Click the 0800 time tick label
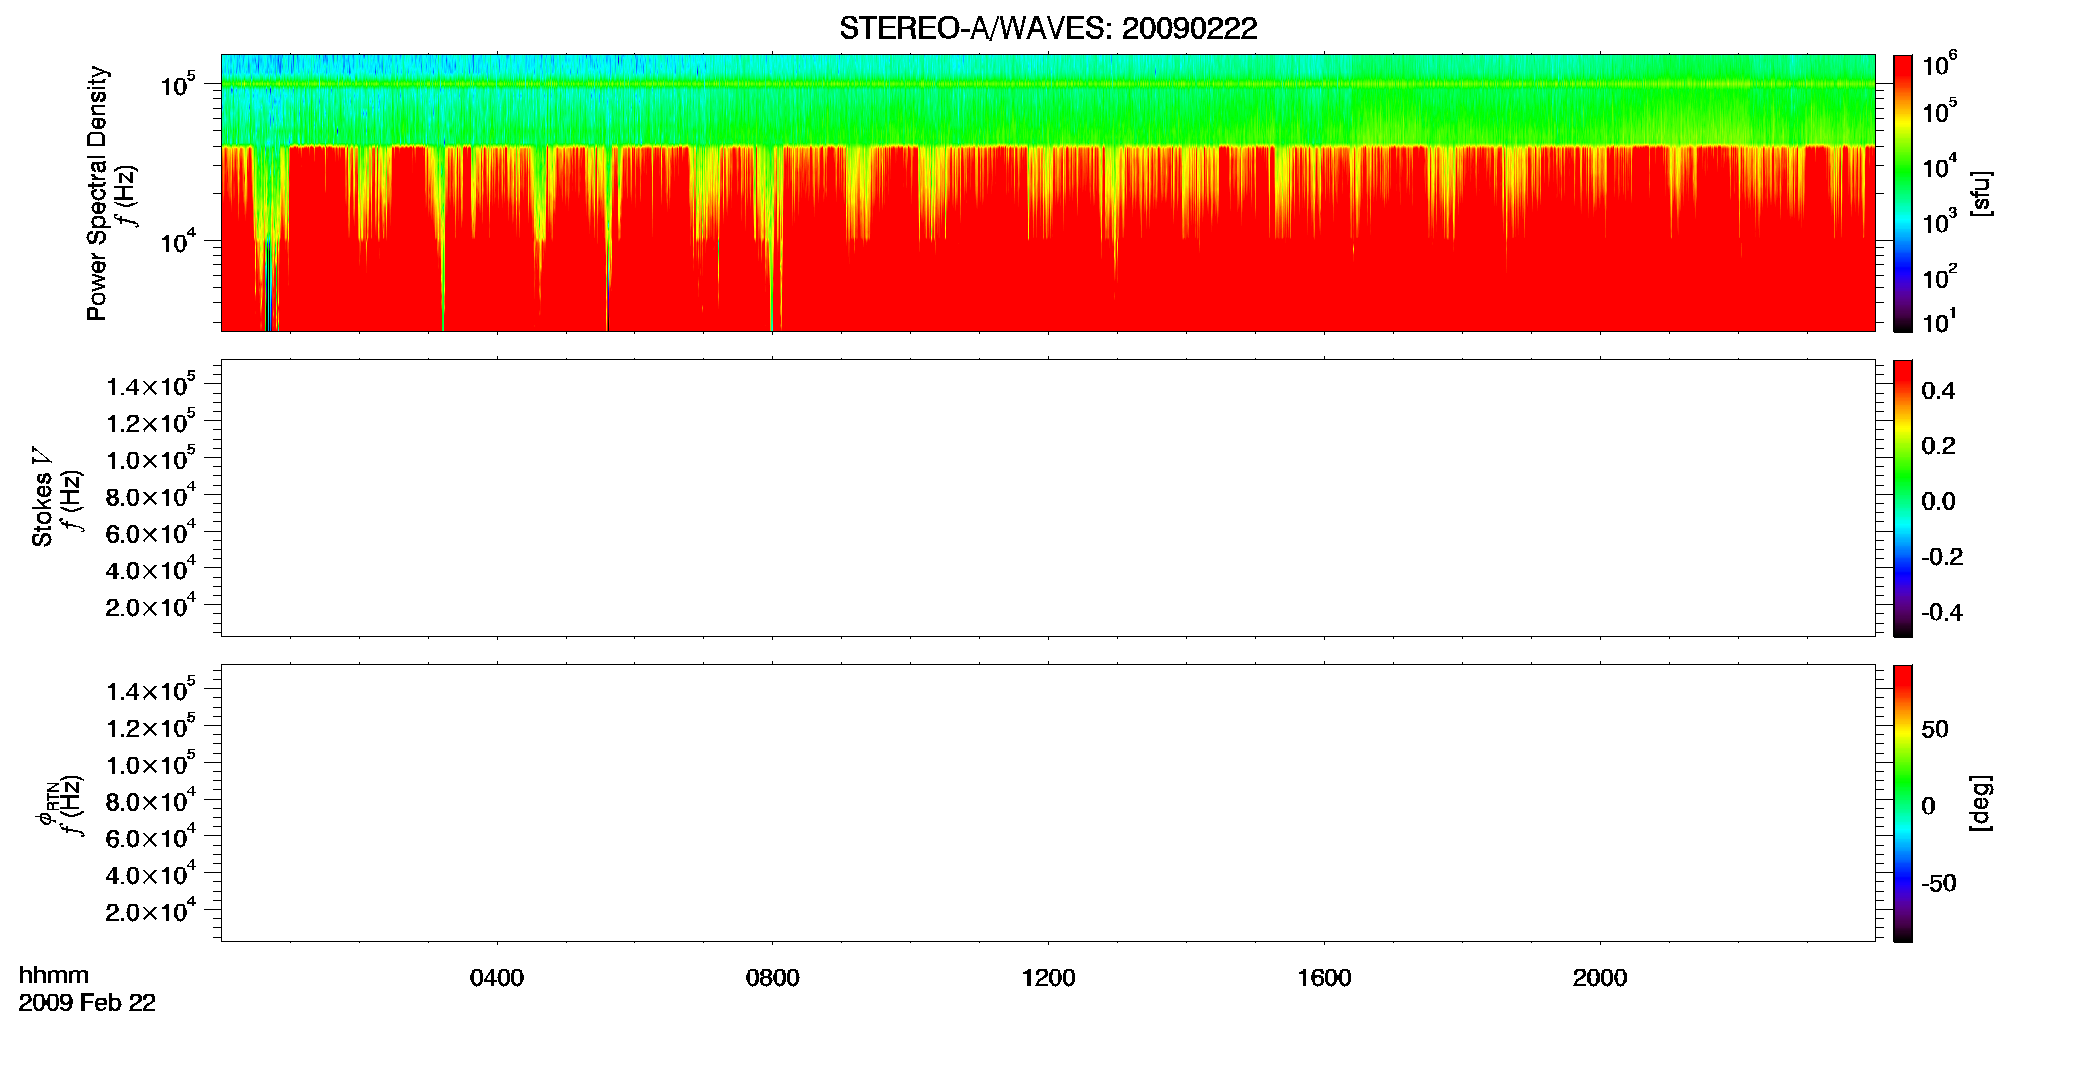The height and width of the screenshot is (1080, 2096). coord(772,978)
